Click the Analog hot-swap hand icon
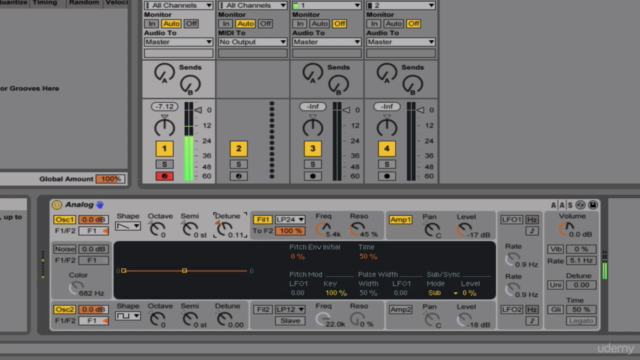Viewport: 640px width, 360px height. (100, 204)
